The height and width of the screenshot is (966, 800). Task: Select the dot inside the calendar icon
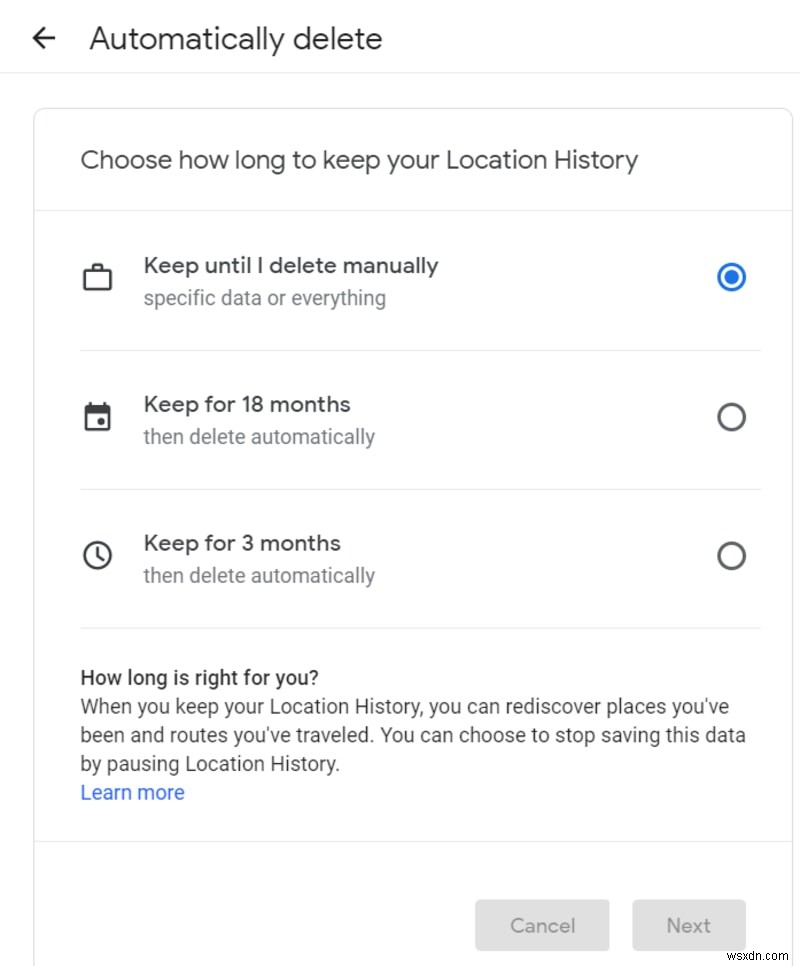click(x=100, y=420)
